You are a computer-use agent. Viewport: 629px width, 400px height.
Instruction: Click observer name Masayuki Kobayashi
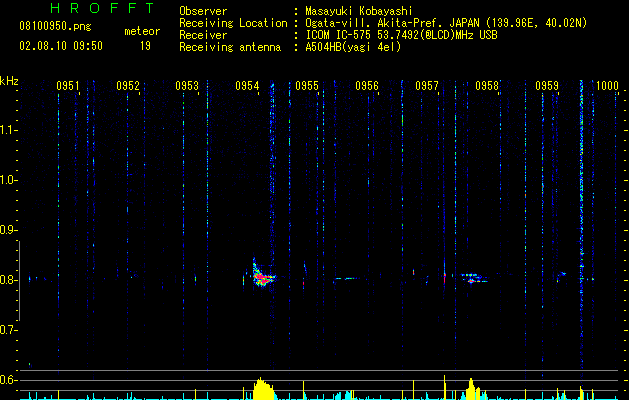click(359, 11)
